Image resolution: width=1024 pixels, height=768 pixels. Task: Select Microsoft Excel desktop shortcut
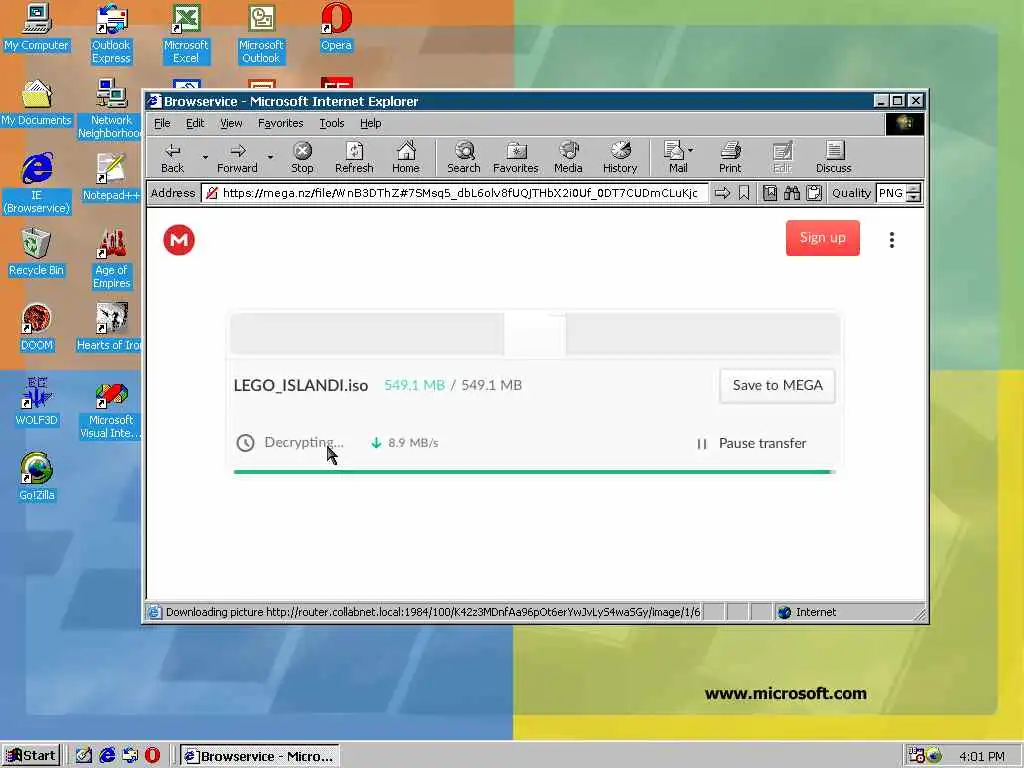tap(186, 34)
